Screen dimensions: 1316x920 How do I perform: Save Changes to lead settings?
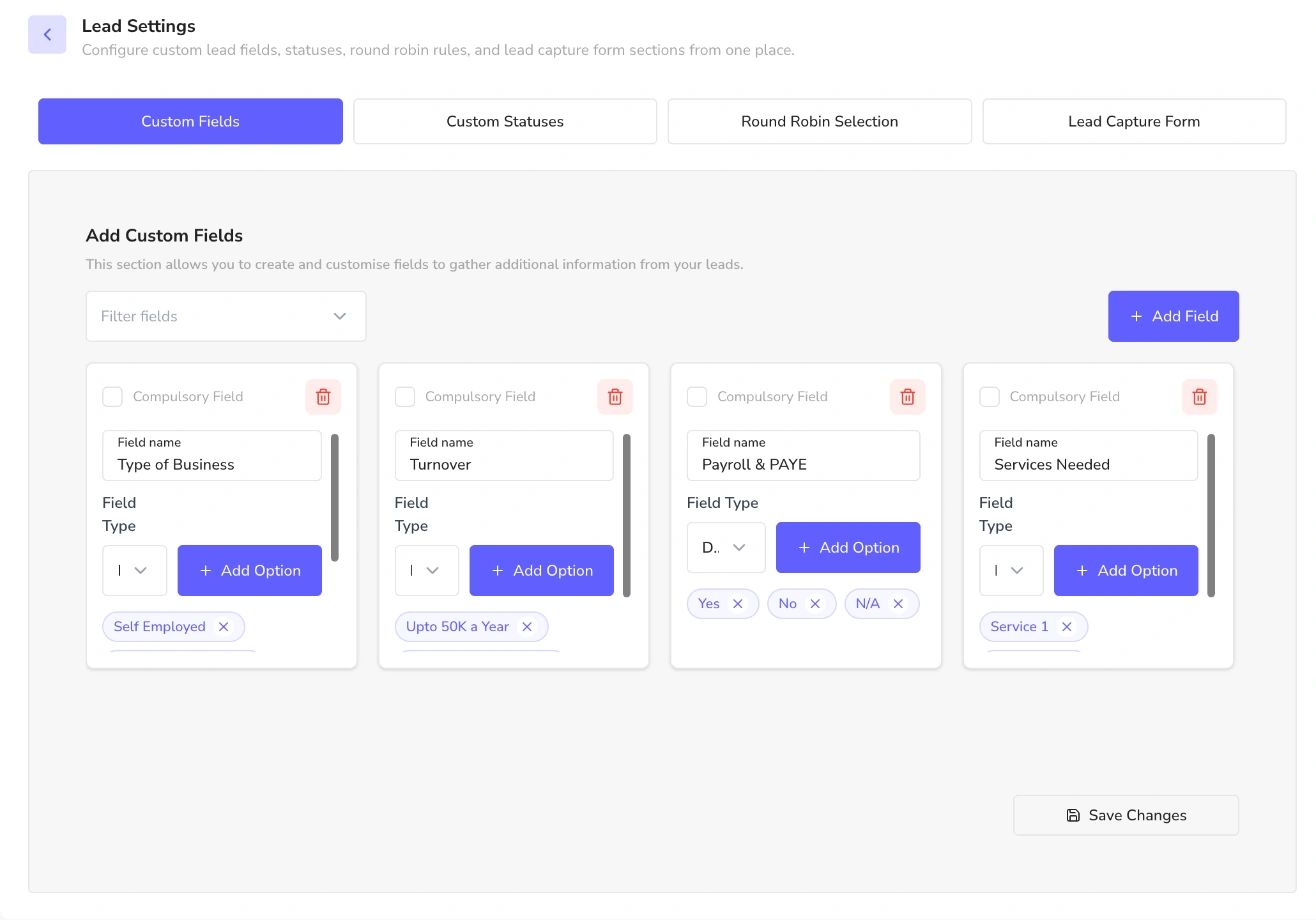click(x=1126, y=815)
